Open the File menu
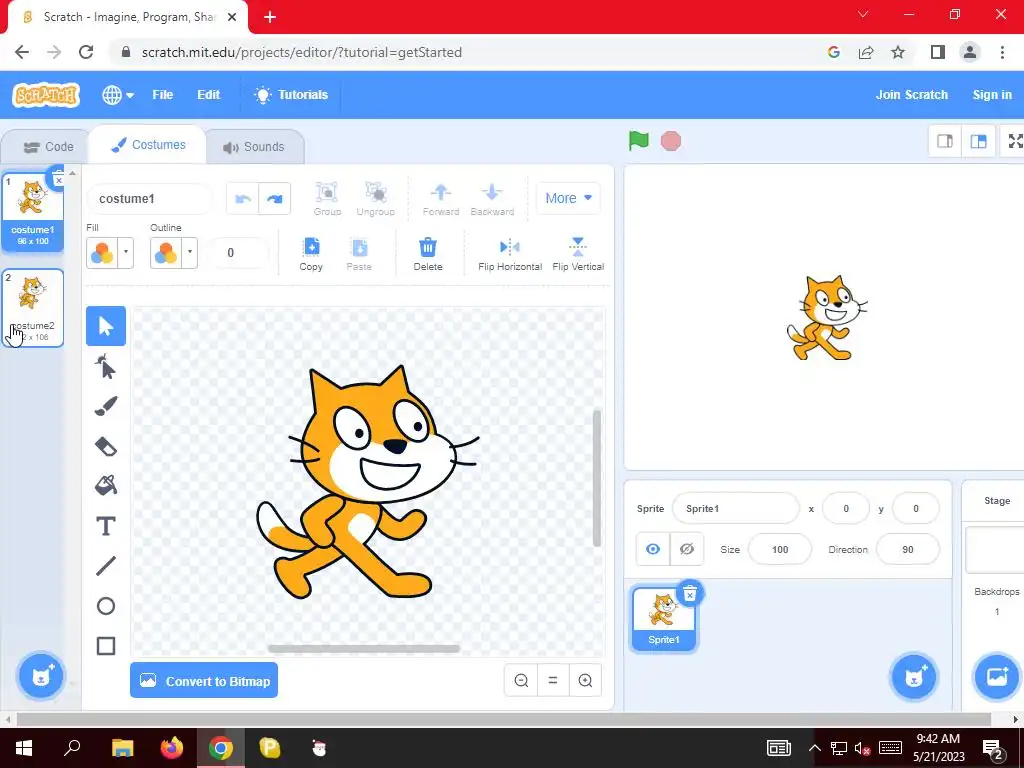 163,95
